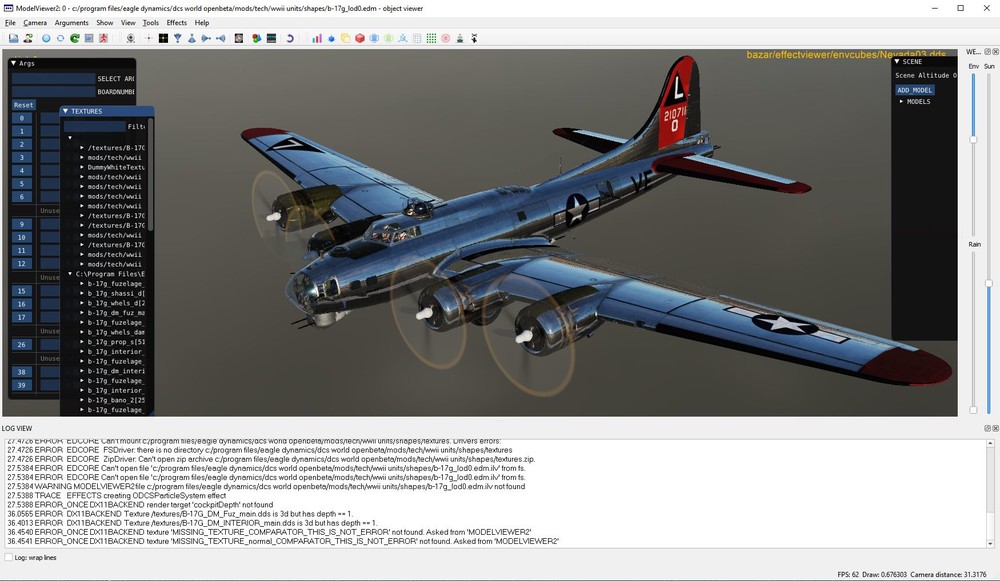Viewport: 1000px width, 581px height.
Task: Select the green reload model toolbar icon
Action: point(74,38)
